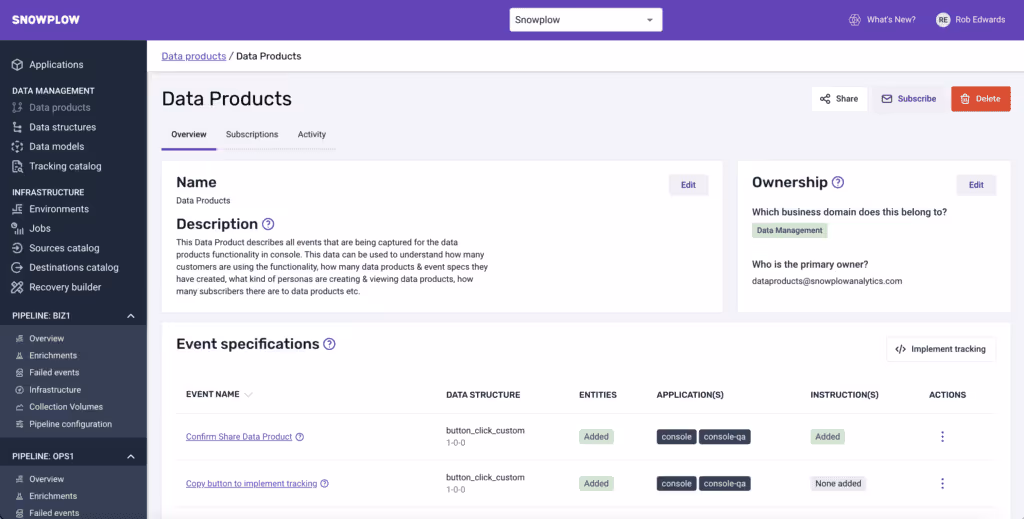
Task: Click Entities Added badge in Confirm Share row
Action: click(596, 437)
